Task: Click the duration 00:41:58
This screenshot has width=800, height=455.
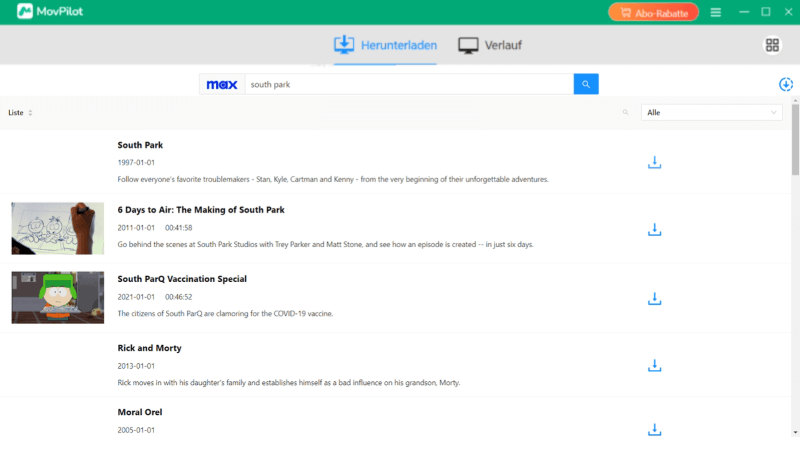Action: pyautogui.click(x=179, y=228)
